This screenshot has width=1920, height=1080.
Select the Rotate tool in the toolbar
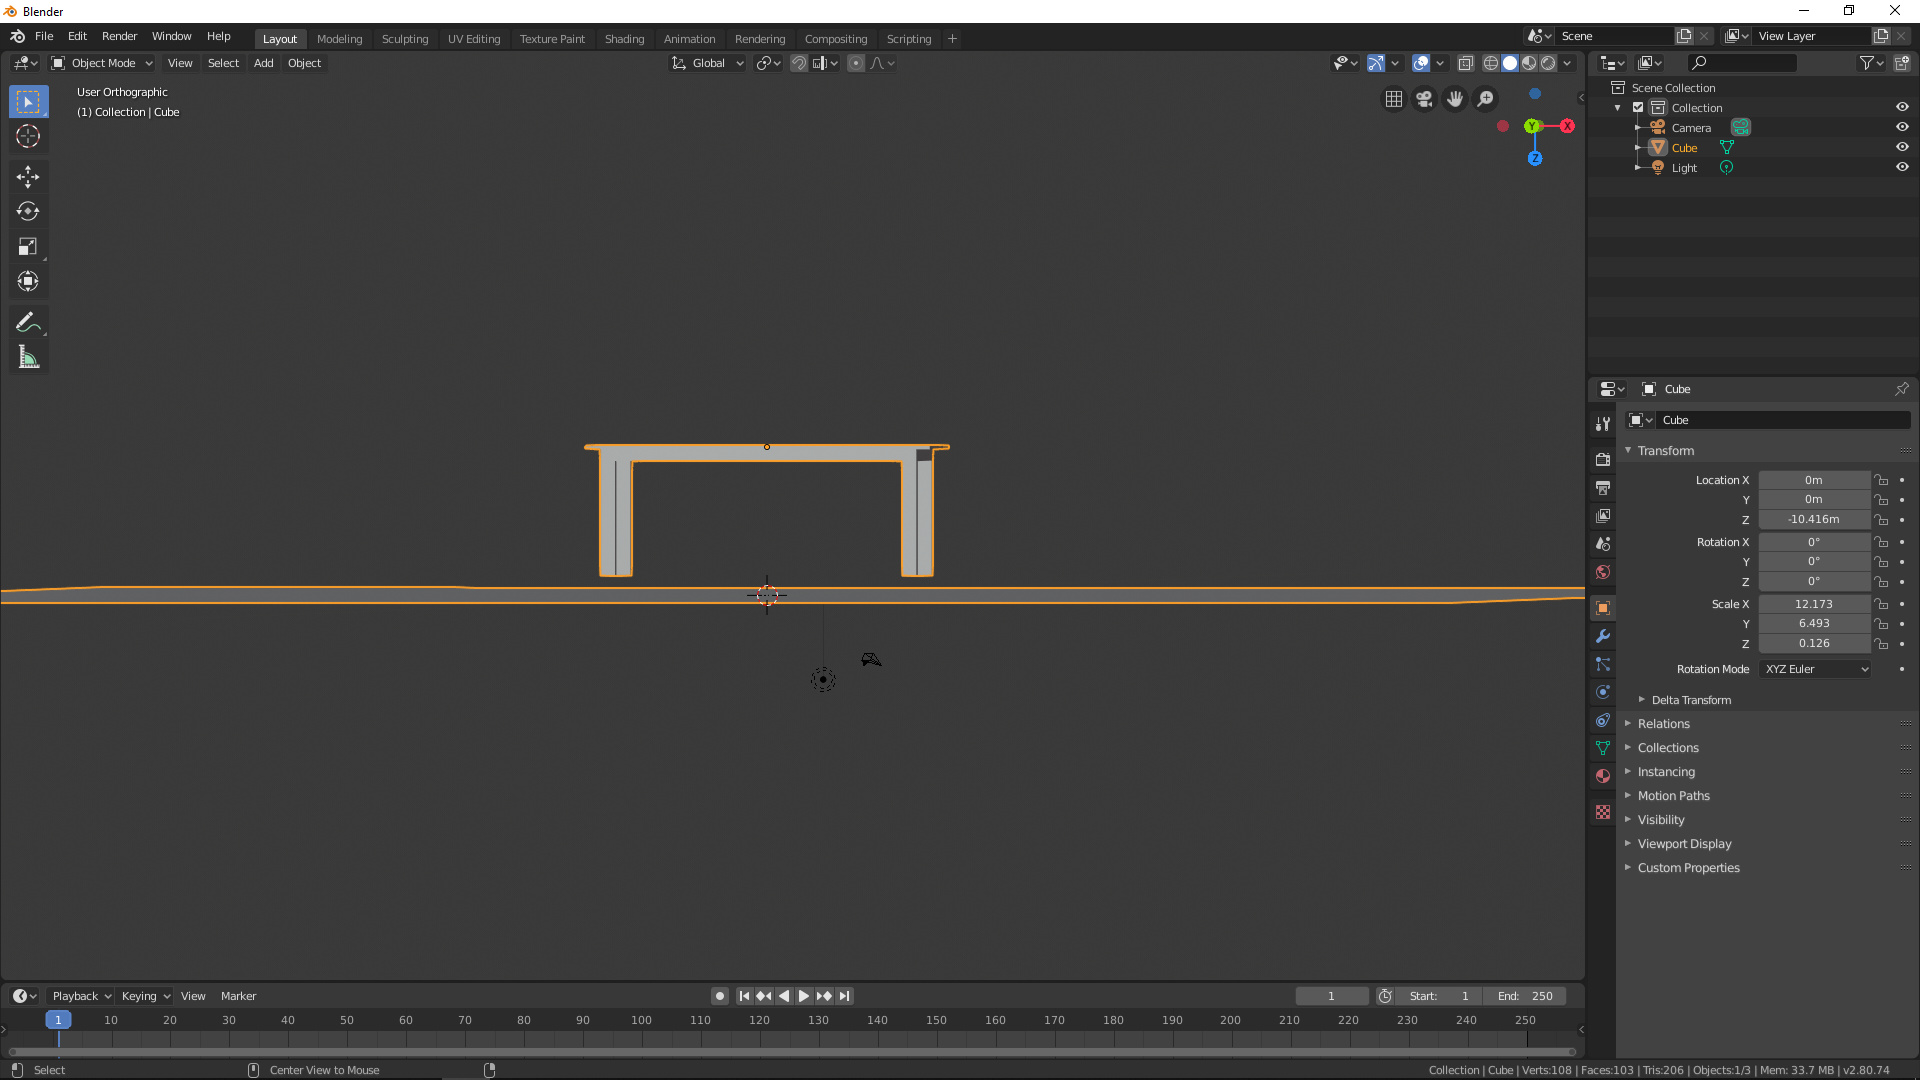28,211
